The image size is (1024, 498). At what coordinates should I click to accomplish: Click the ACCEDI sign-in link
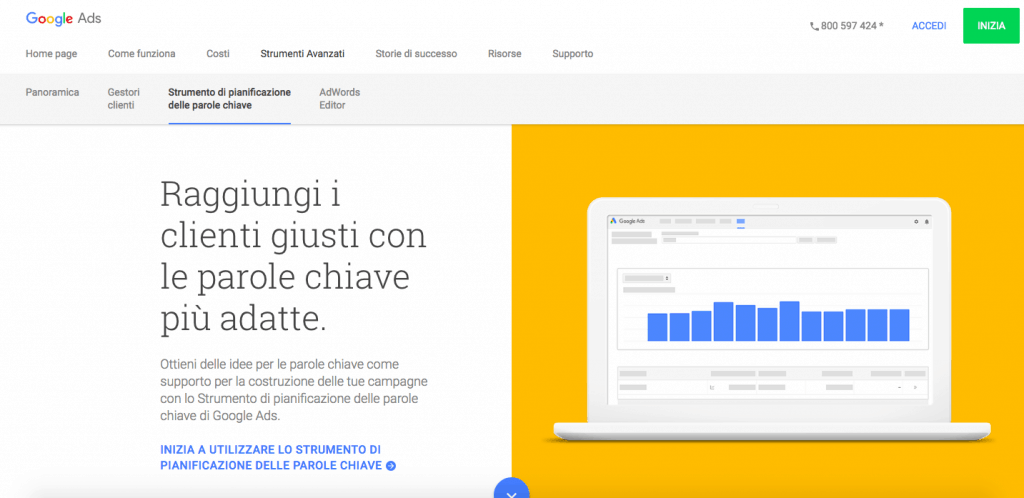[x=929, y=26]
